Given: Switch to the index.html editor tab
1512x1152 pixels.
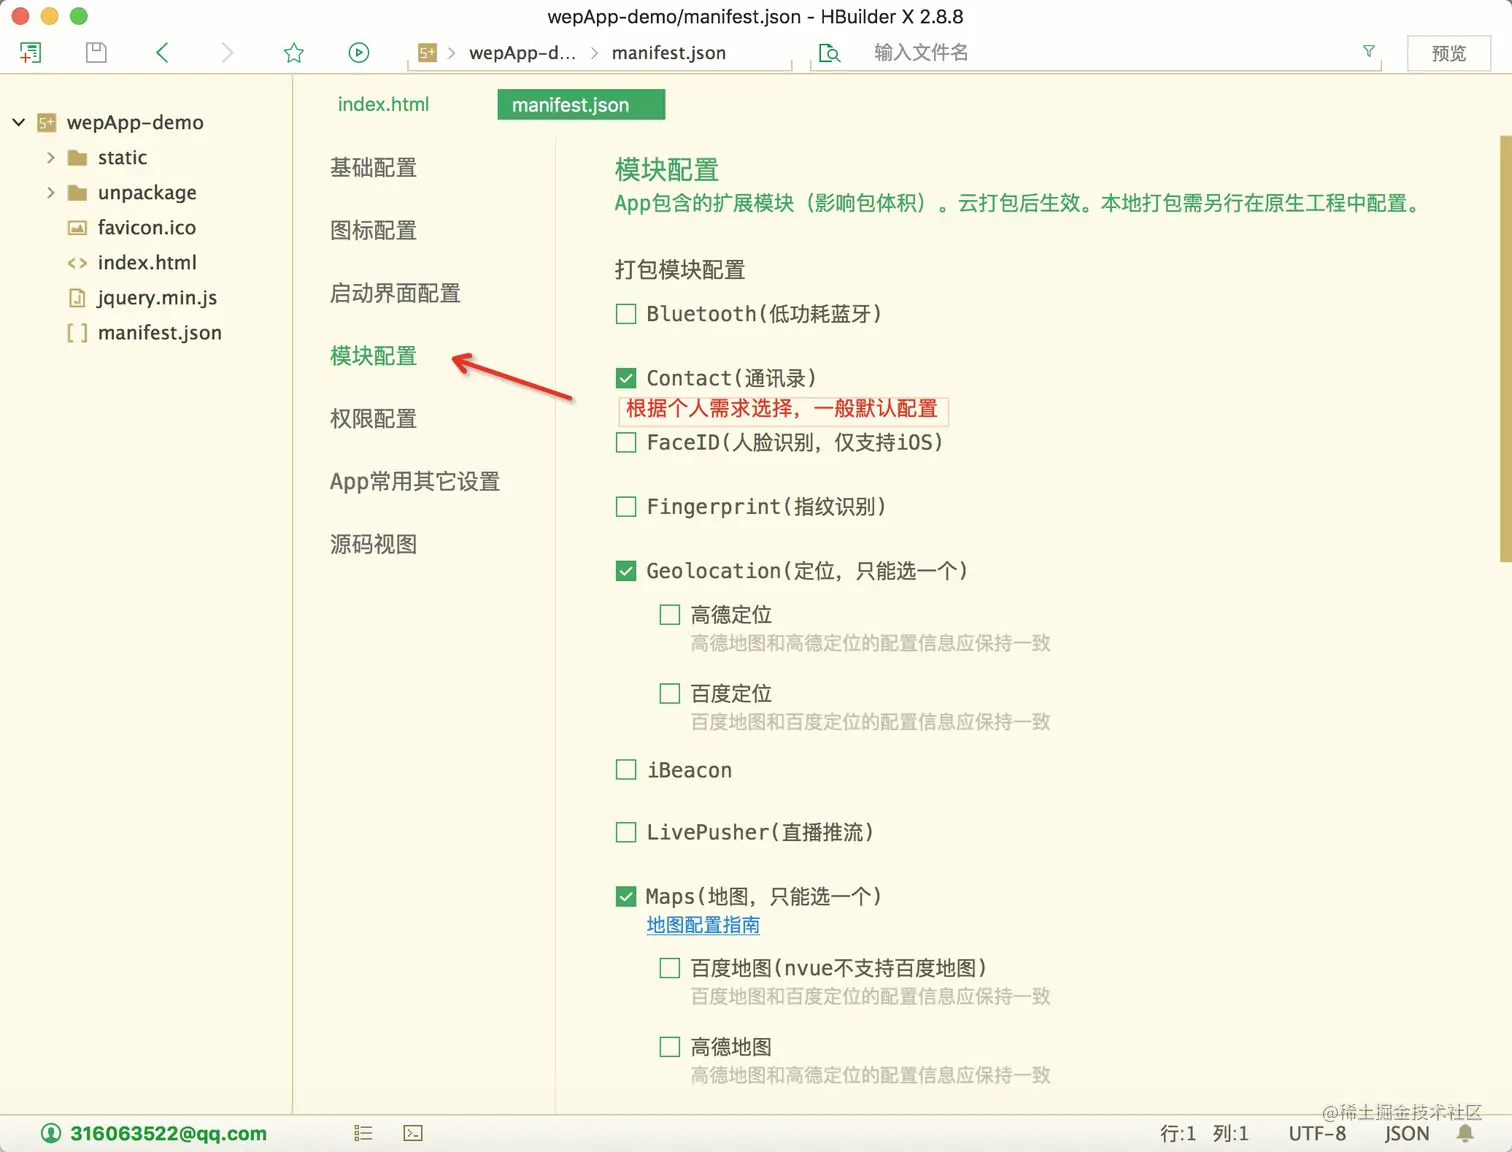Looking at the screenshot, I should (383, 105).
